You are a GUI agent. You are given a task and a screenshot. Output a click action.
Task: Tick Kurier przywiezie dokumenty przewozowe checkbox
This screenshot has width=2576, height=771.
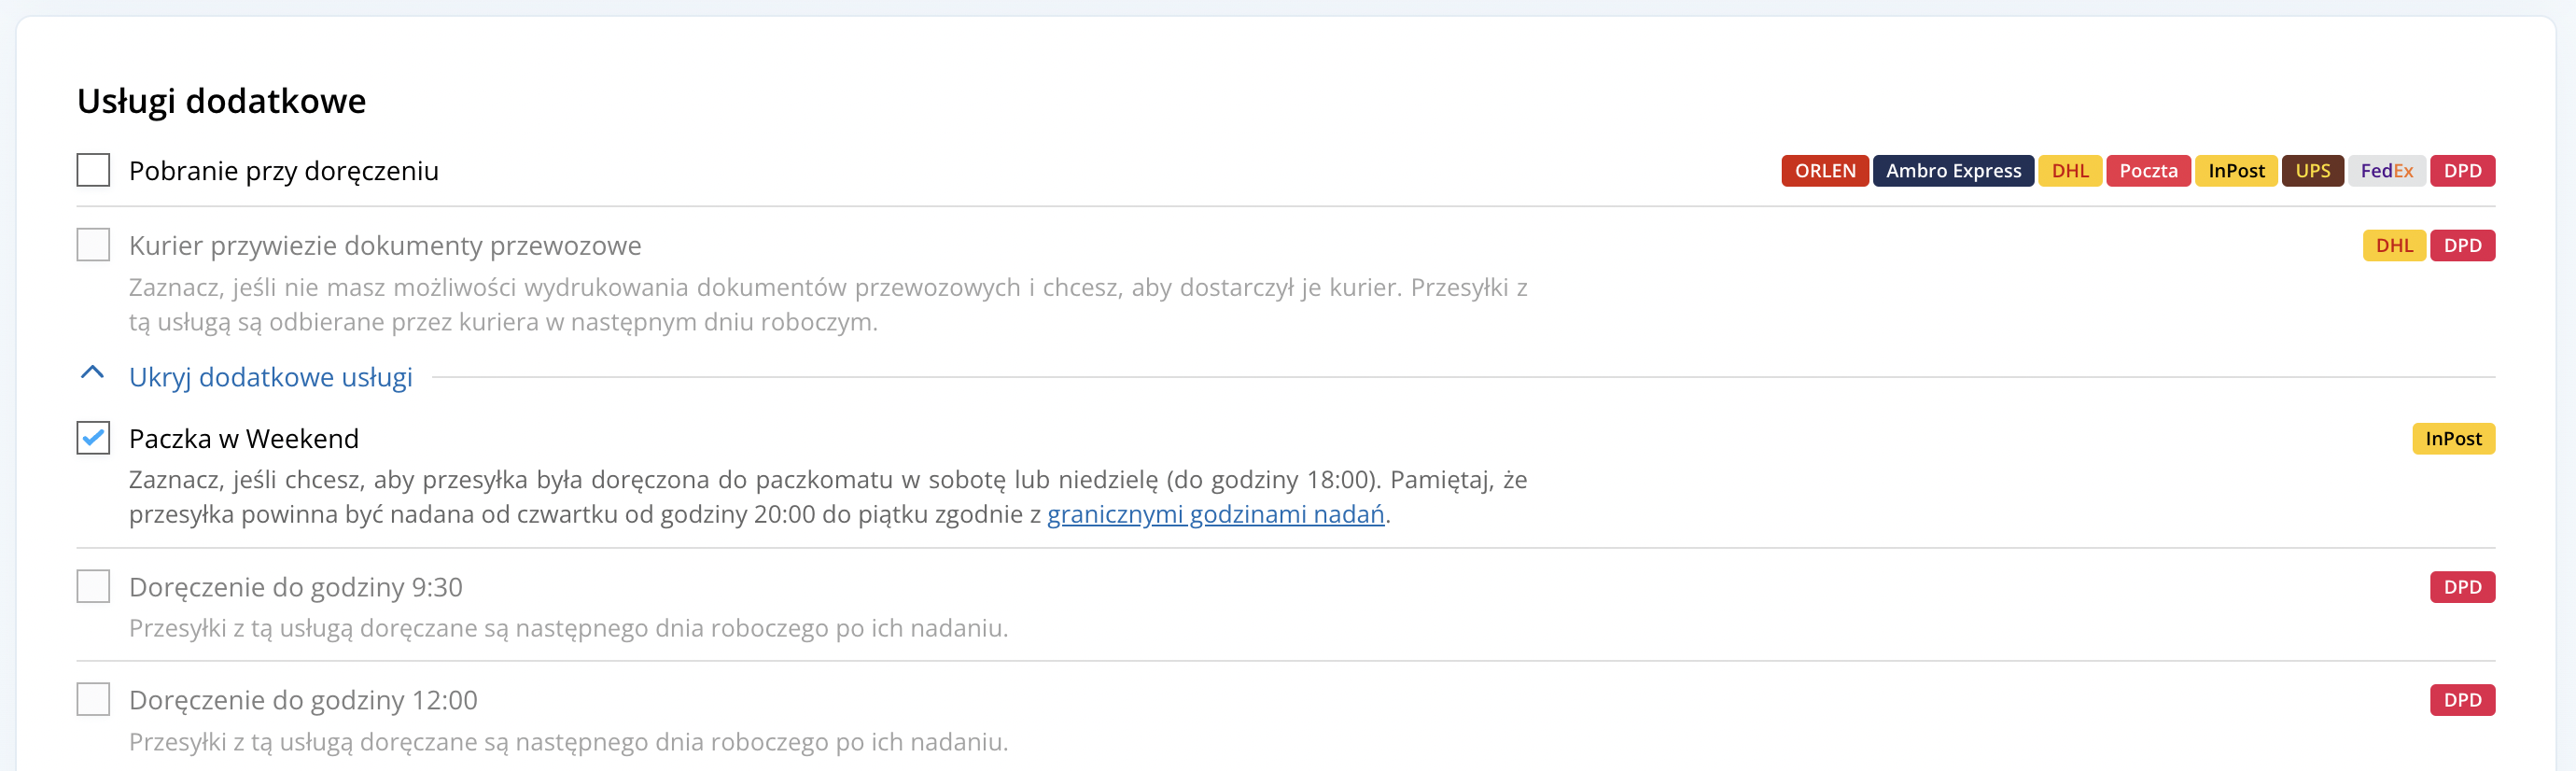93,245
